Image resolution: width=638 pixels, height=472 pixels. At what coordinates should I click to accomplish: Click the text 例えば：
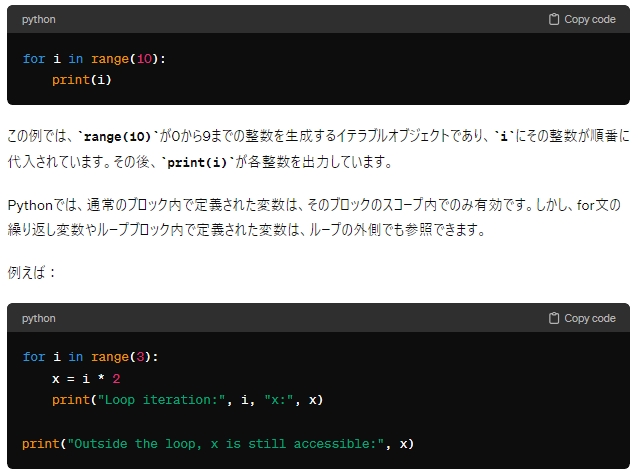coord(32,272)
